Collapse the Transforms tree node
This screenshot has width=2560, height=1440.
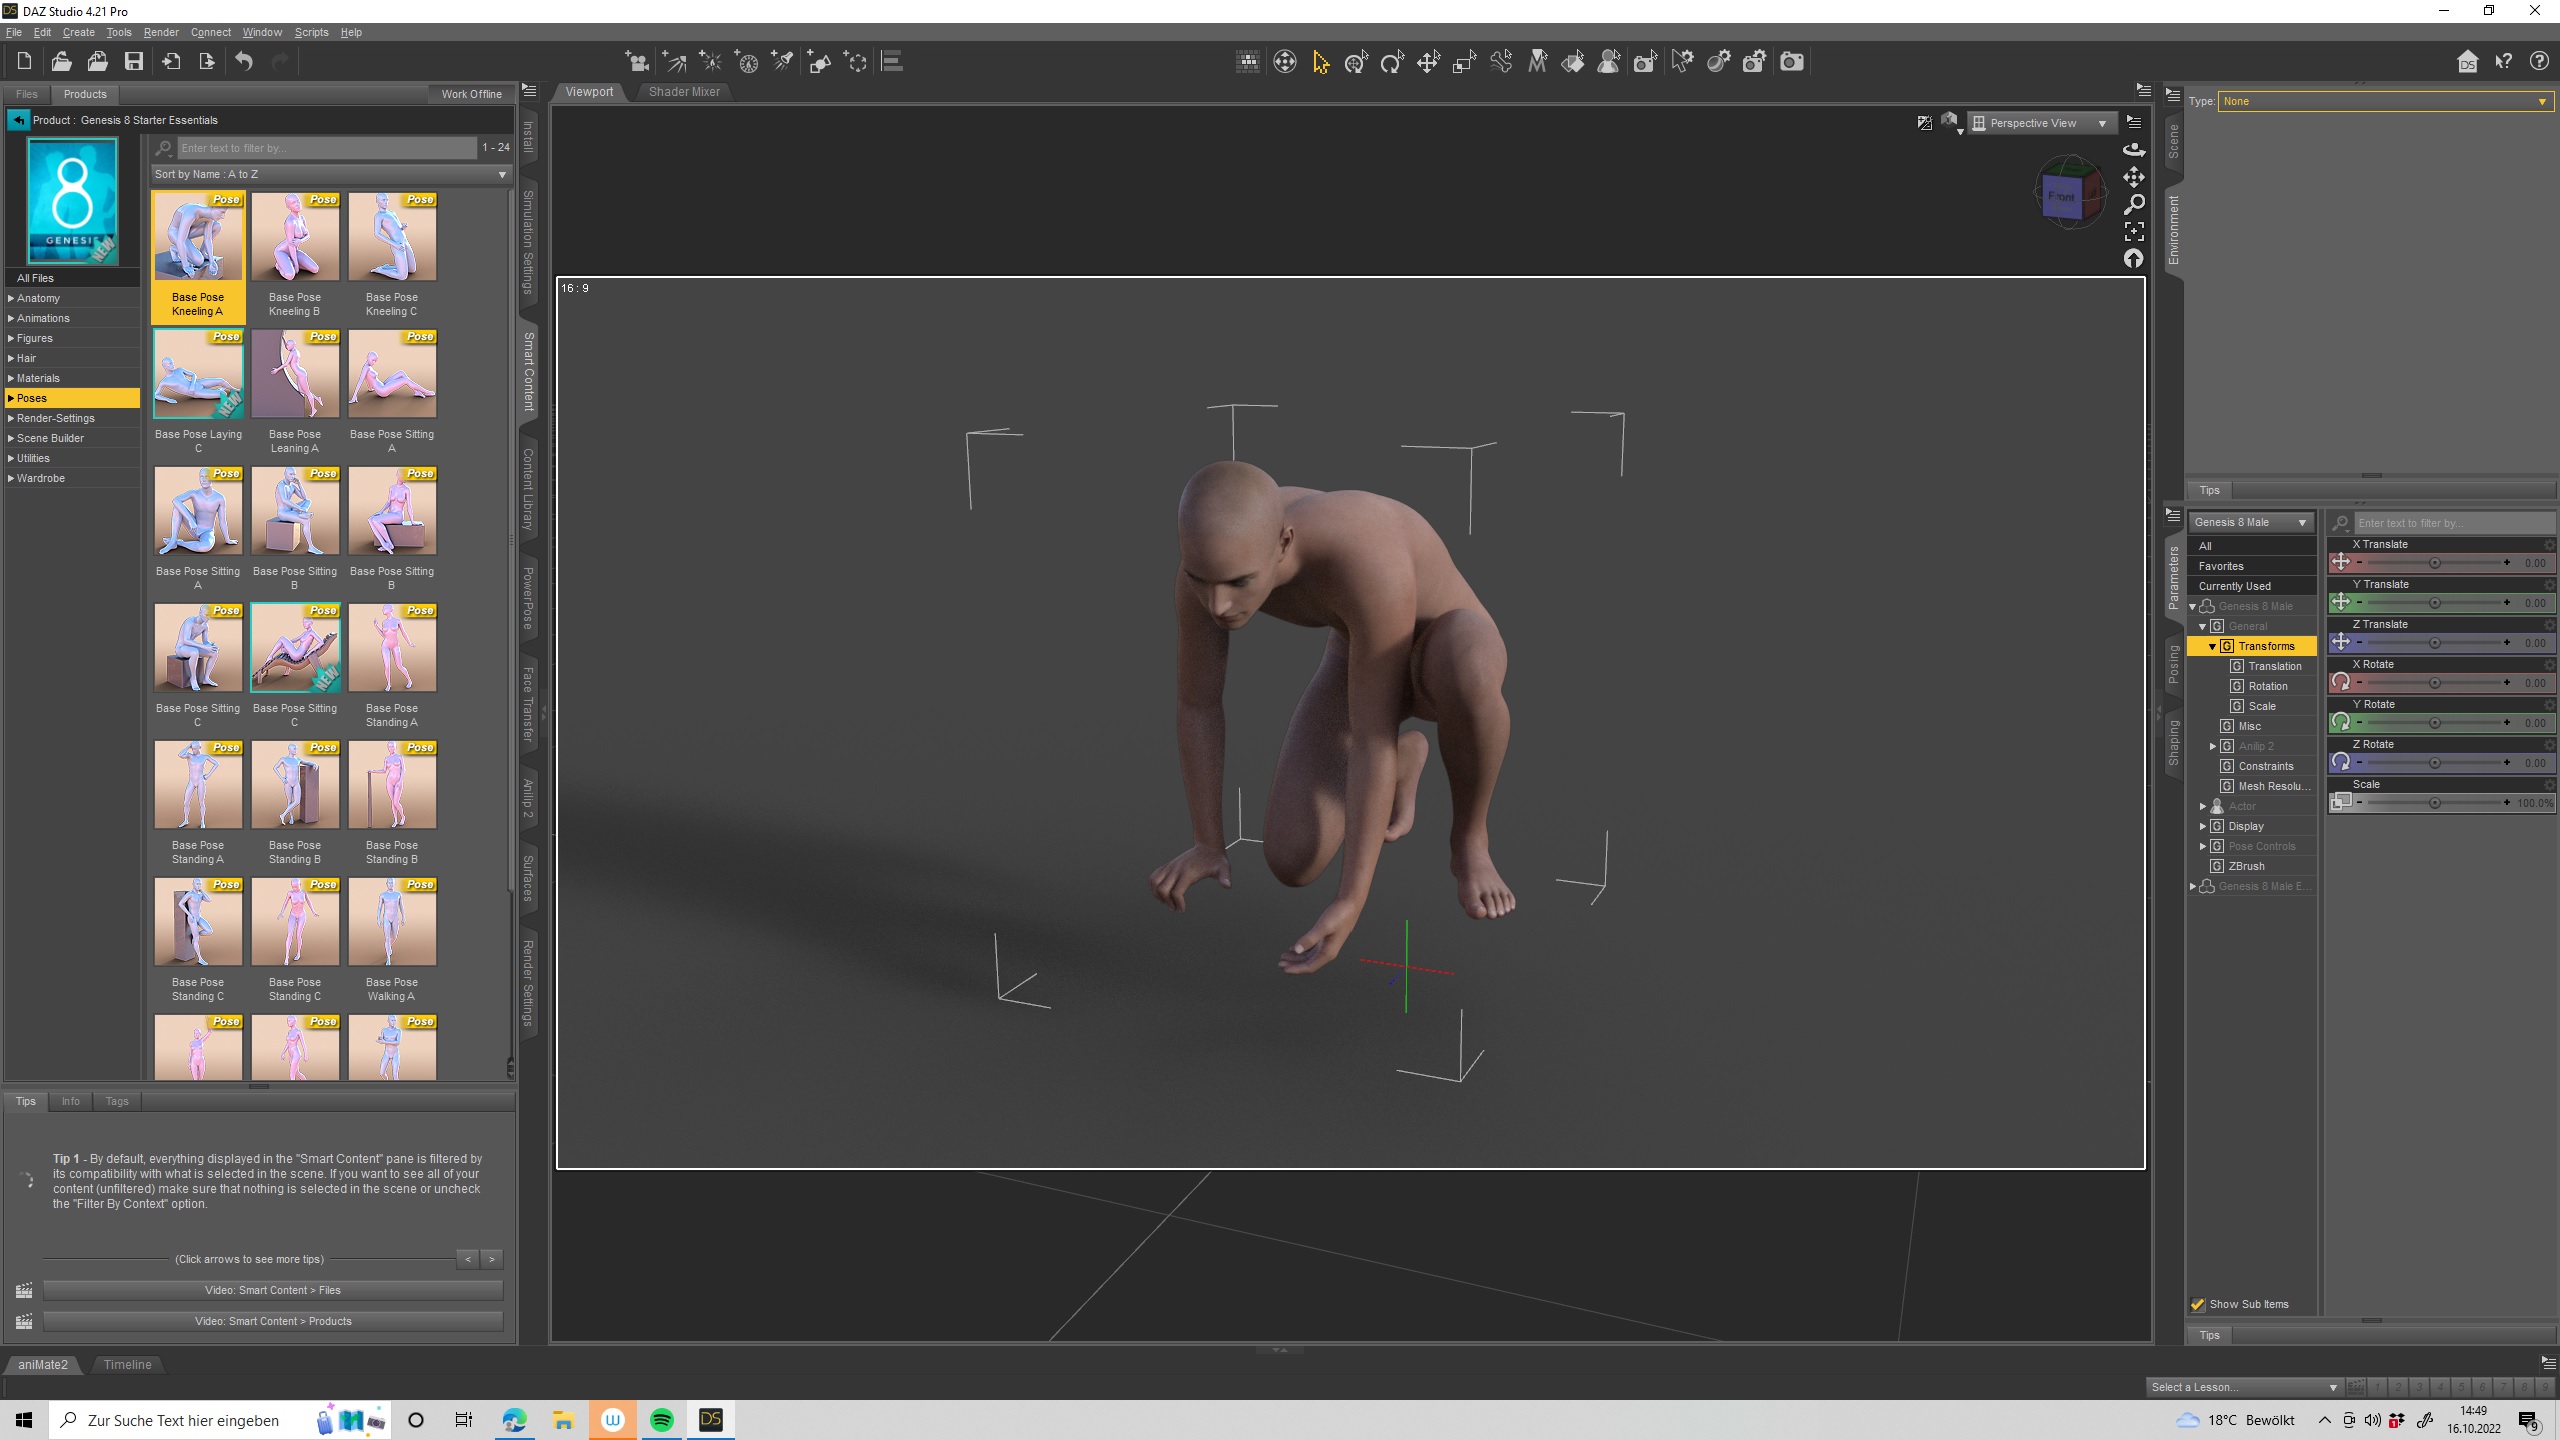2212,646
